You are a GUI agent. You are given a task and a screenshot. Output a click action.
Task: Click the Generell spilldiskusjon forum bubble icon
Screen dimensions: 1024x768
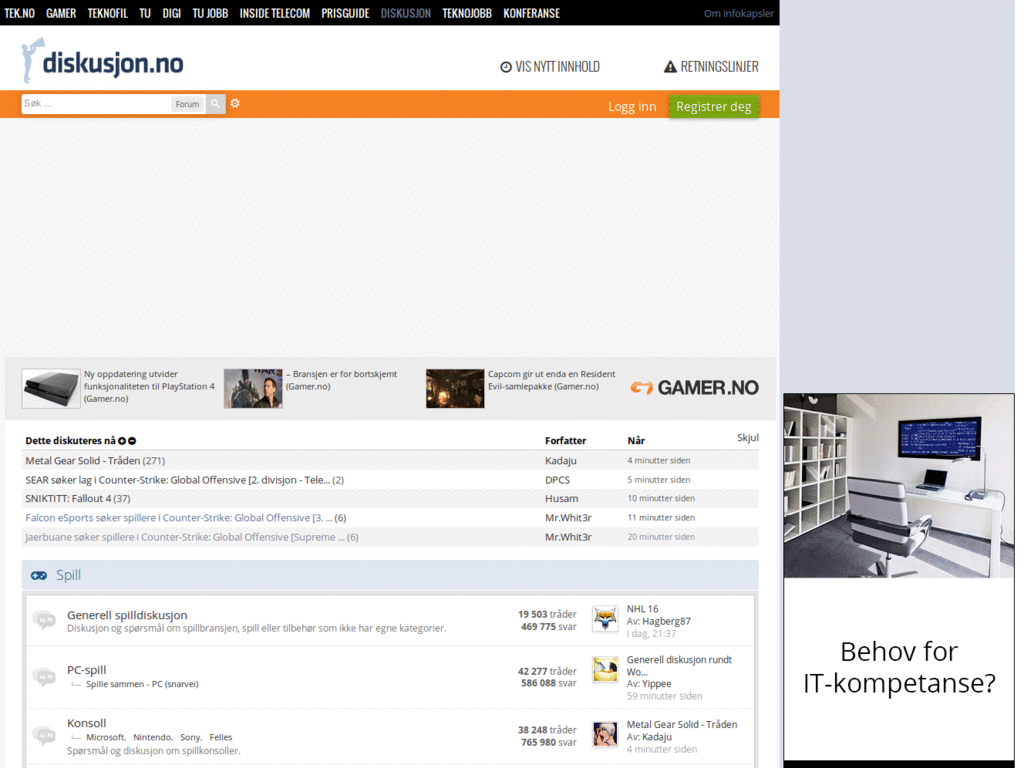[43, 620]
